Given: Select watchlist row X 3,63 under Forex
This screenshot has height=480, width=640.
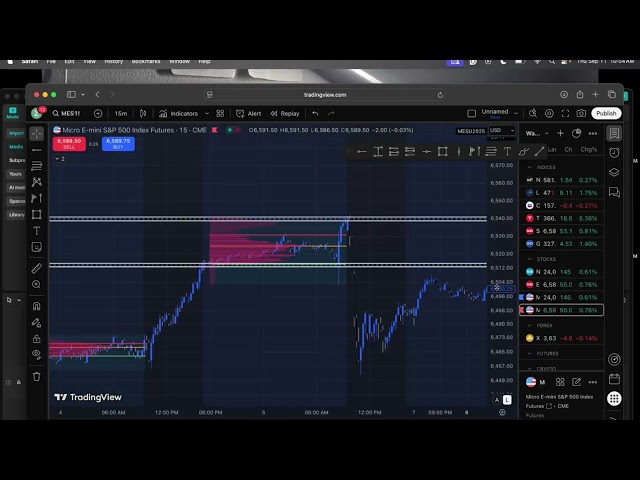Looking at the screenshot, I should (x=562, y=338).
